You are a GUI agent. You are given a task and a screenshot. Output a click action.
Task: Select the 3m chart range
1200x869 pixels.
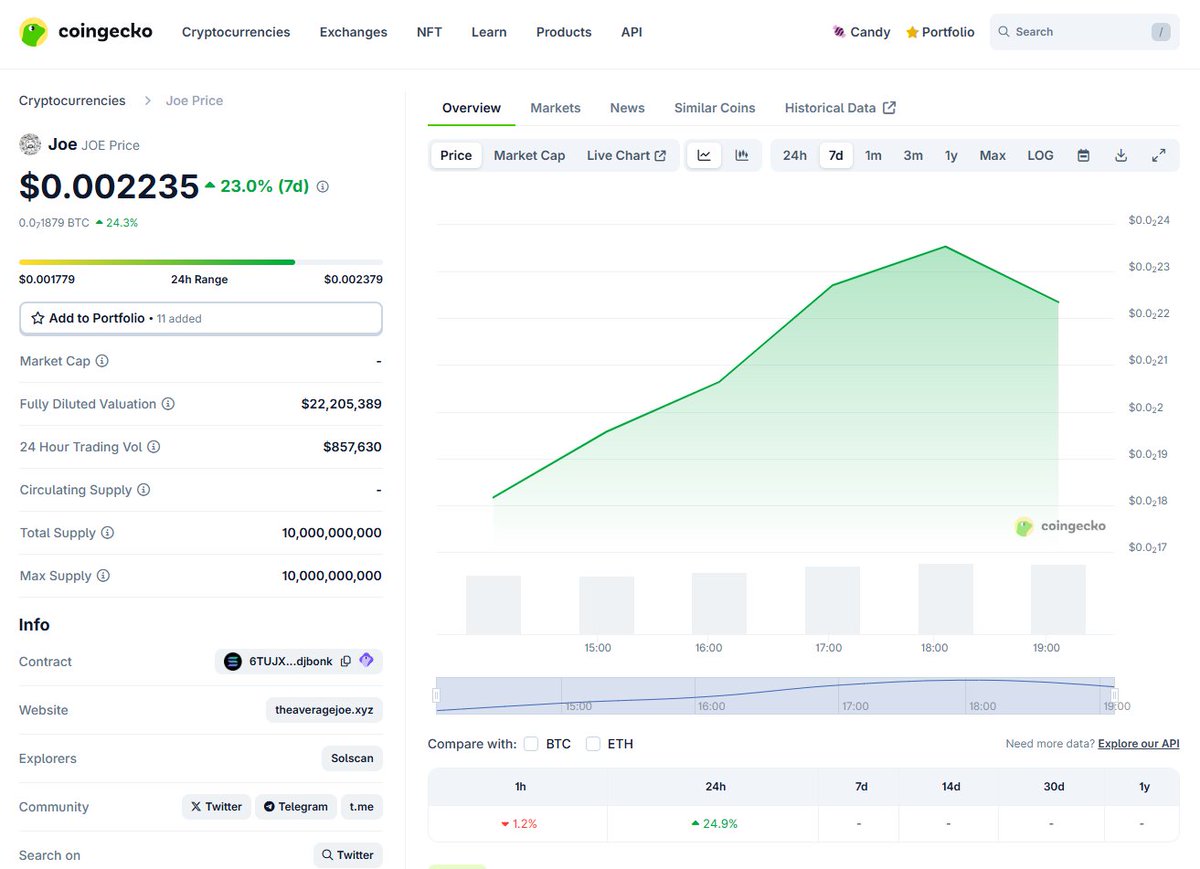913,155
